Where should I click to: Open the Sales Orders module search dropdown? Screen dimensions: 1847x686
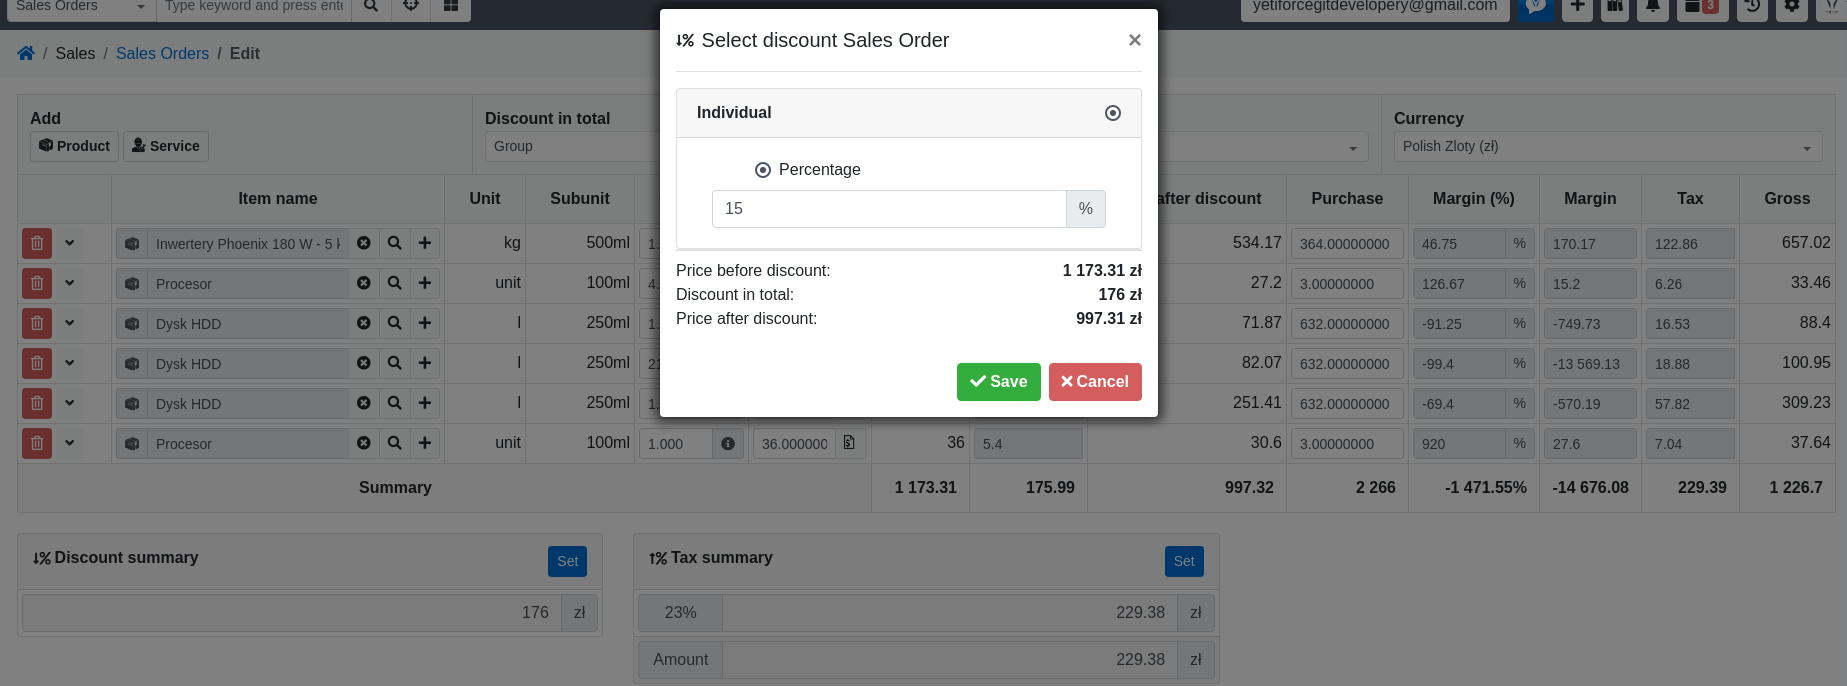(x=81, y=7)
